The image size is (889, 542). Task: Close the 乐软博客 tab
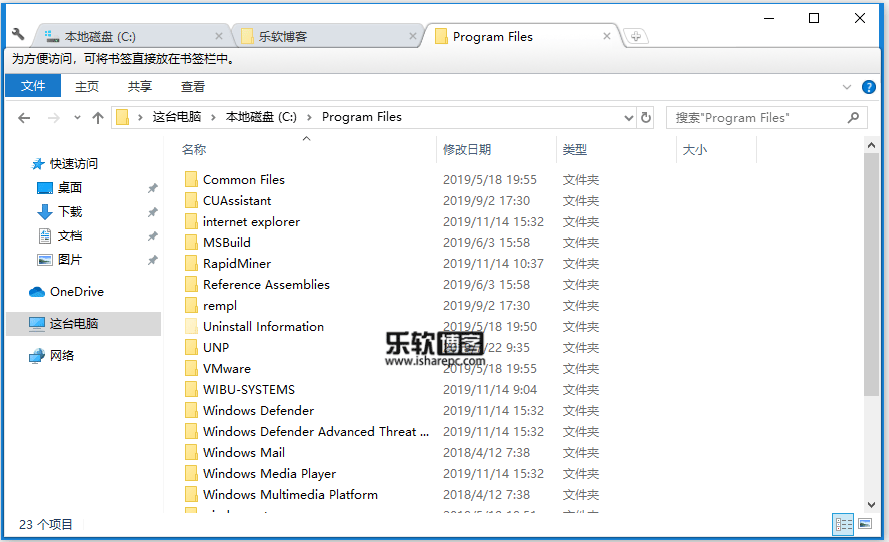413,36
